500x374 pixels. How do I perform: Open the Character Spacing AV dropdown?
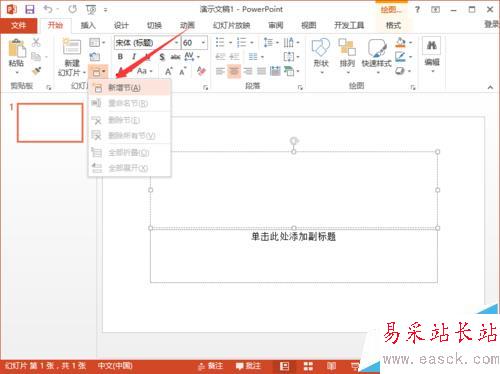point(192,57)
